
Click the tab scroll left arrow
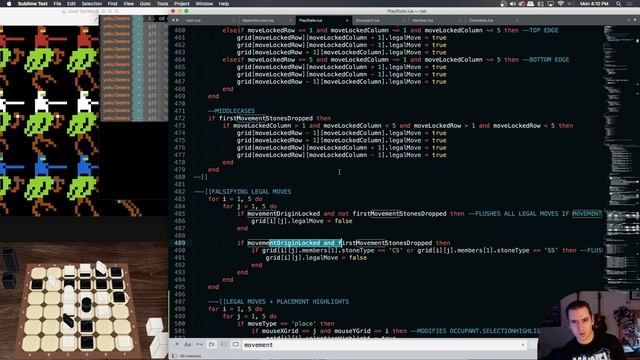coord(173,20)
